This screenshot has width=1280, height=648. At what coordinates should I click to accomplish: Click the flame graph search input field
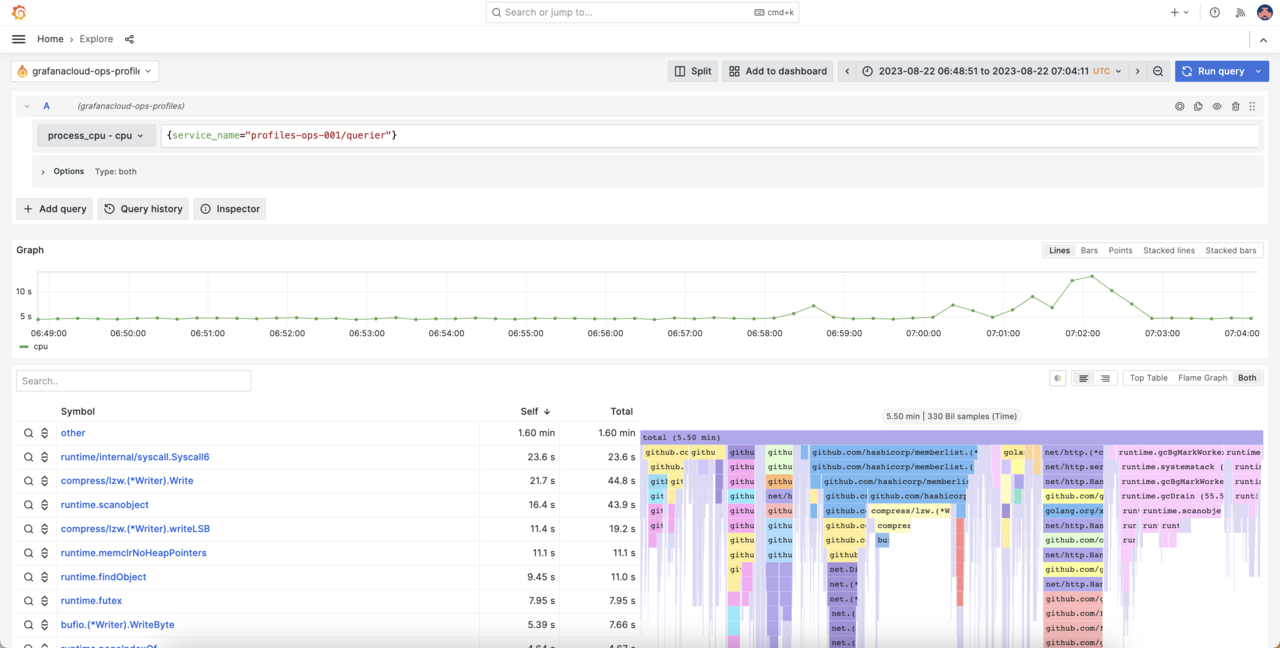point(133,381)
